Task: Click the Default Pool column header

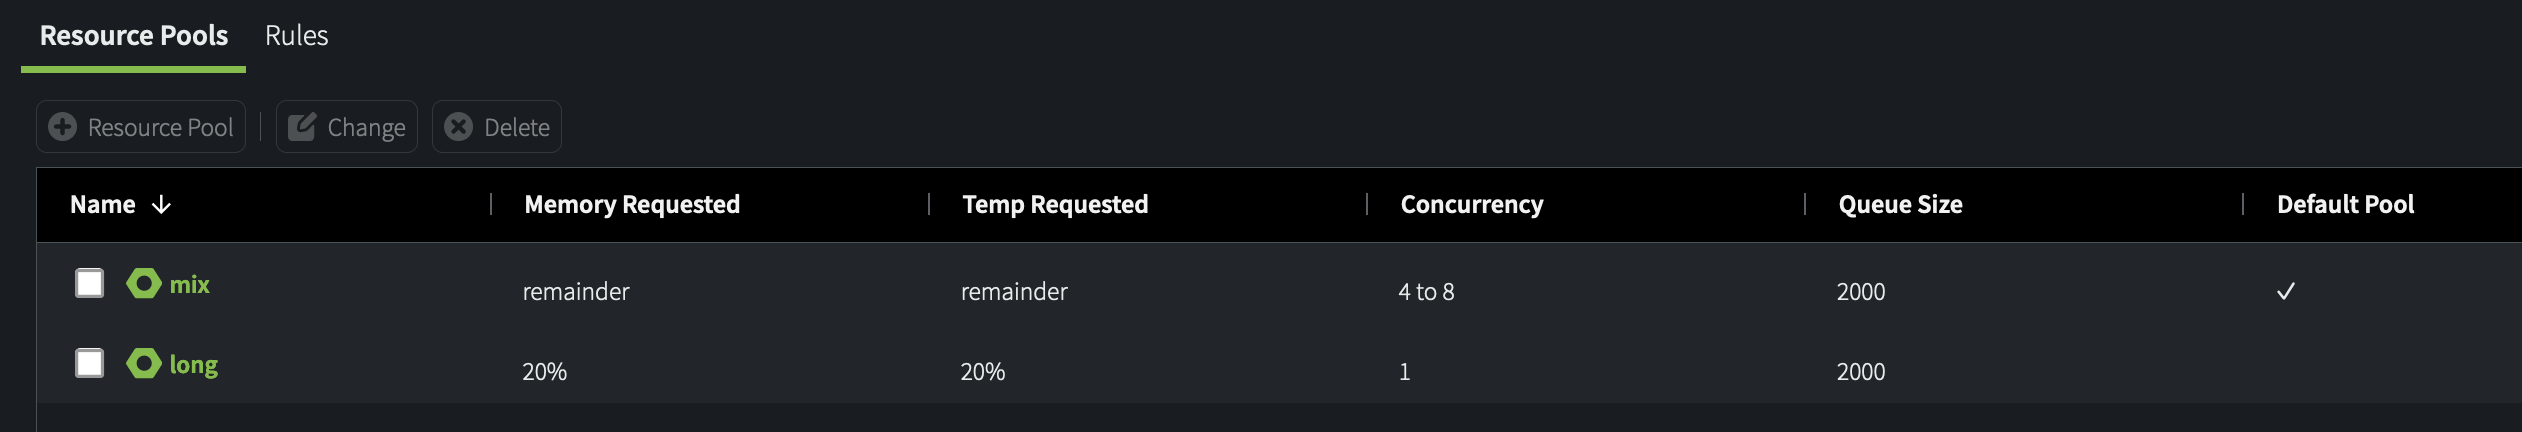Action: click(x=2345, y=205)
